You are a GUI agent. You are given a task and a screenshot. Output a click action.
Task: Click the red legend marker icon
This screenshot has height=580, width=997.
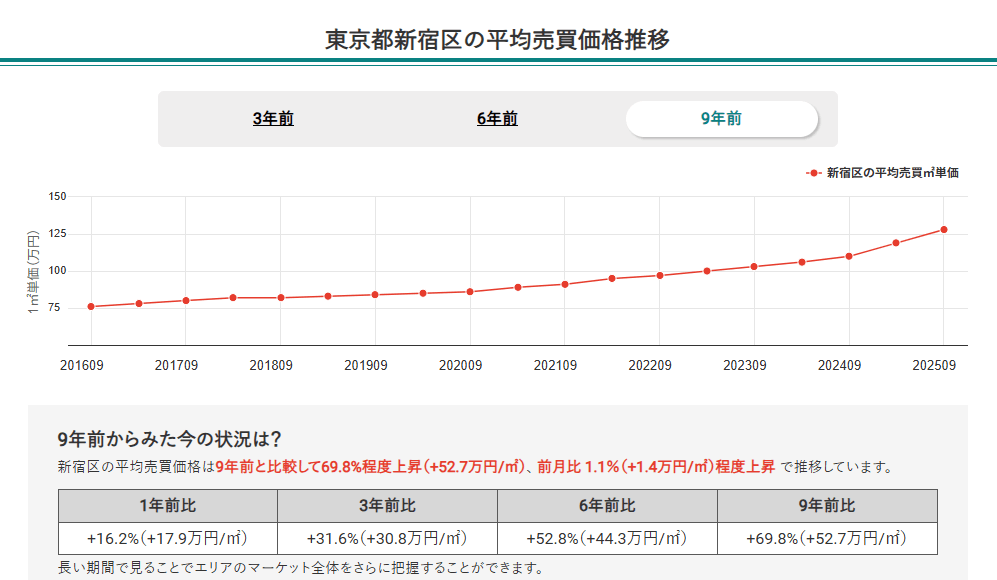(815, 173)
